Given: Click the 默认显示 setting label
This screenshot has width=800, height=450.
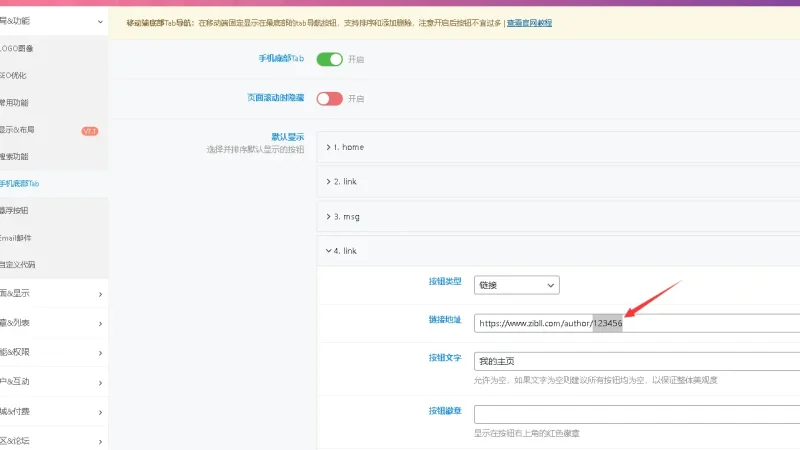Looking at the screenshot, I should 288,137.
